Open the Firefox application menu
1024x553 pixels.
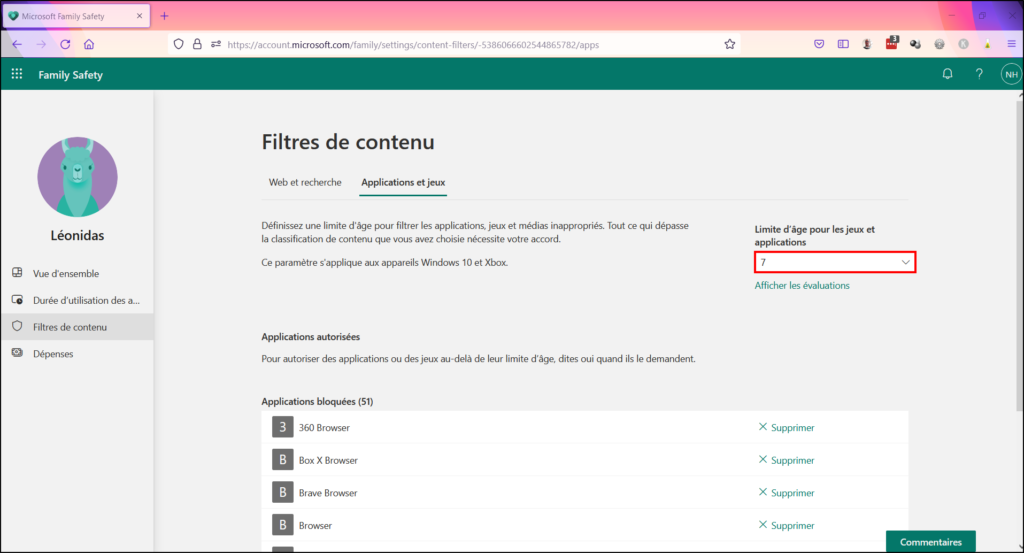(1012, 44)
